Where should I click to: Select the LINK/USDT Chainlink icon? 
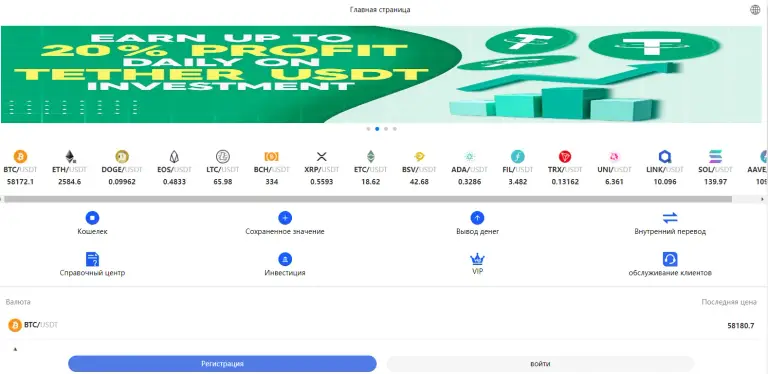[x=665, y=157]
